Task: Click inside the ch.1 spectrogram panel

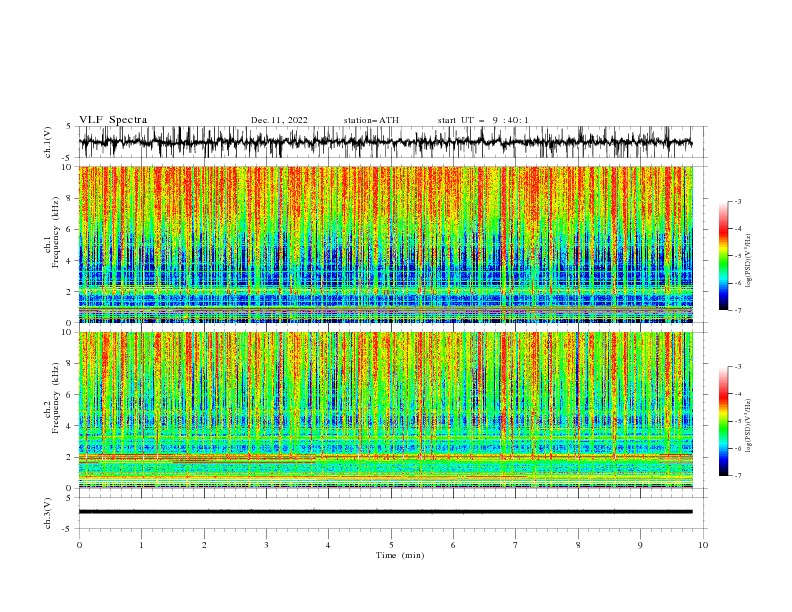Action: tap(385, 244)
